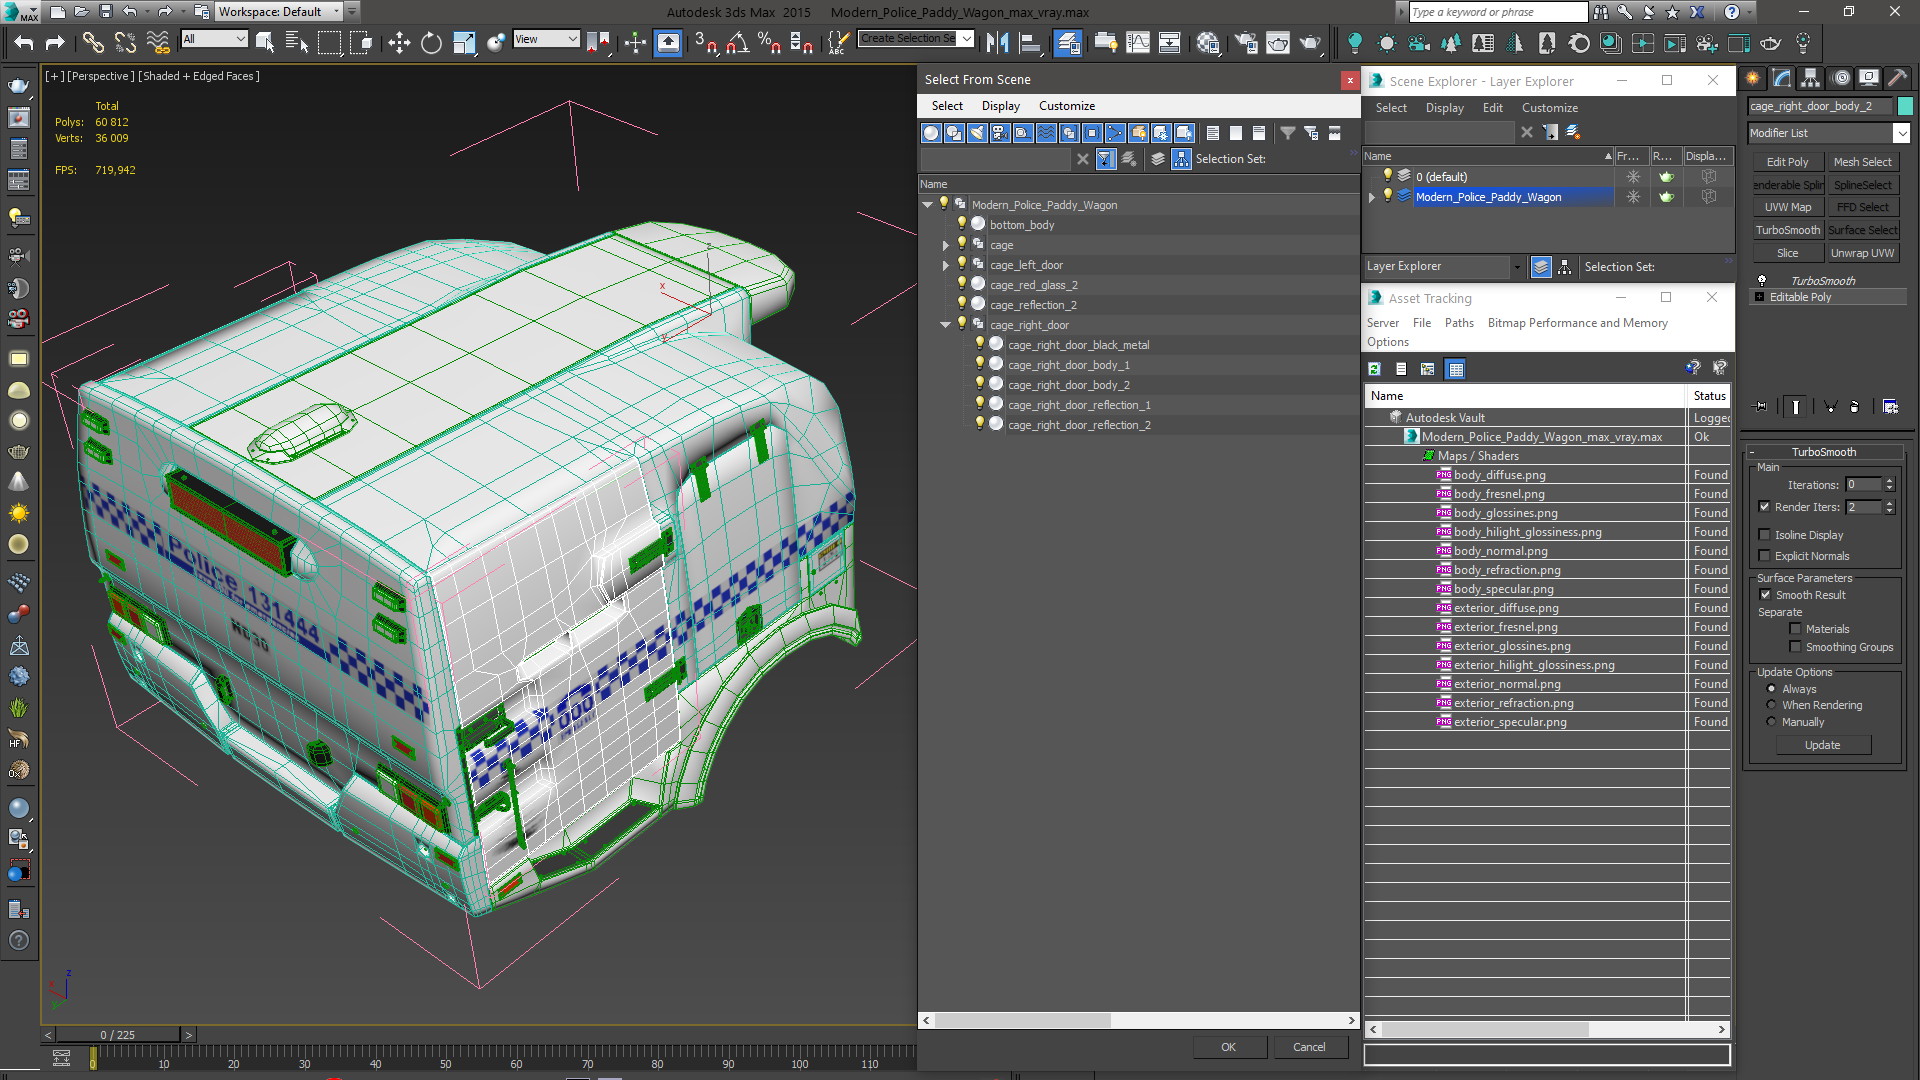Click the UVW Map modifier button
The width and height of the screenshot is (1920, 1080).
(1787, 207)
